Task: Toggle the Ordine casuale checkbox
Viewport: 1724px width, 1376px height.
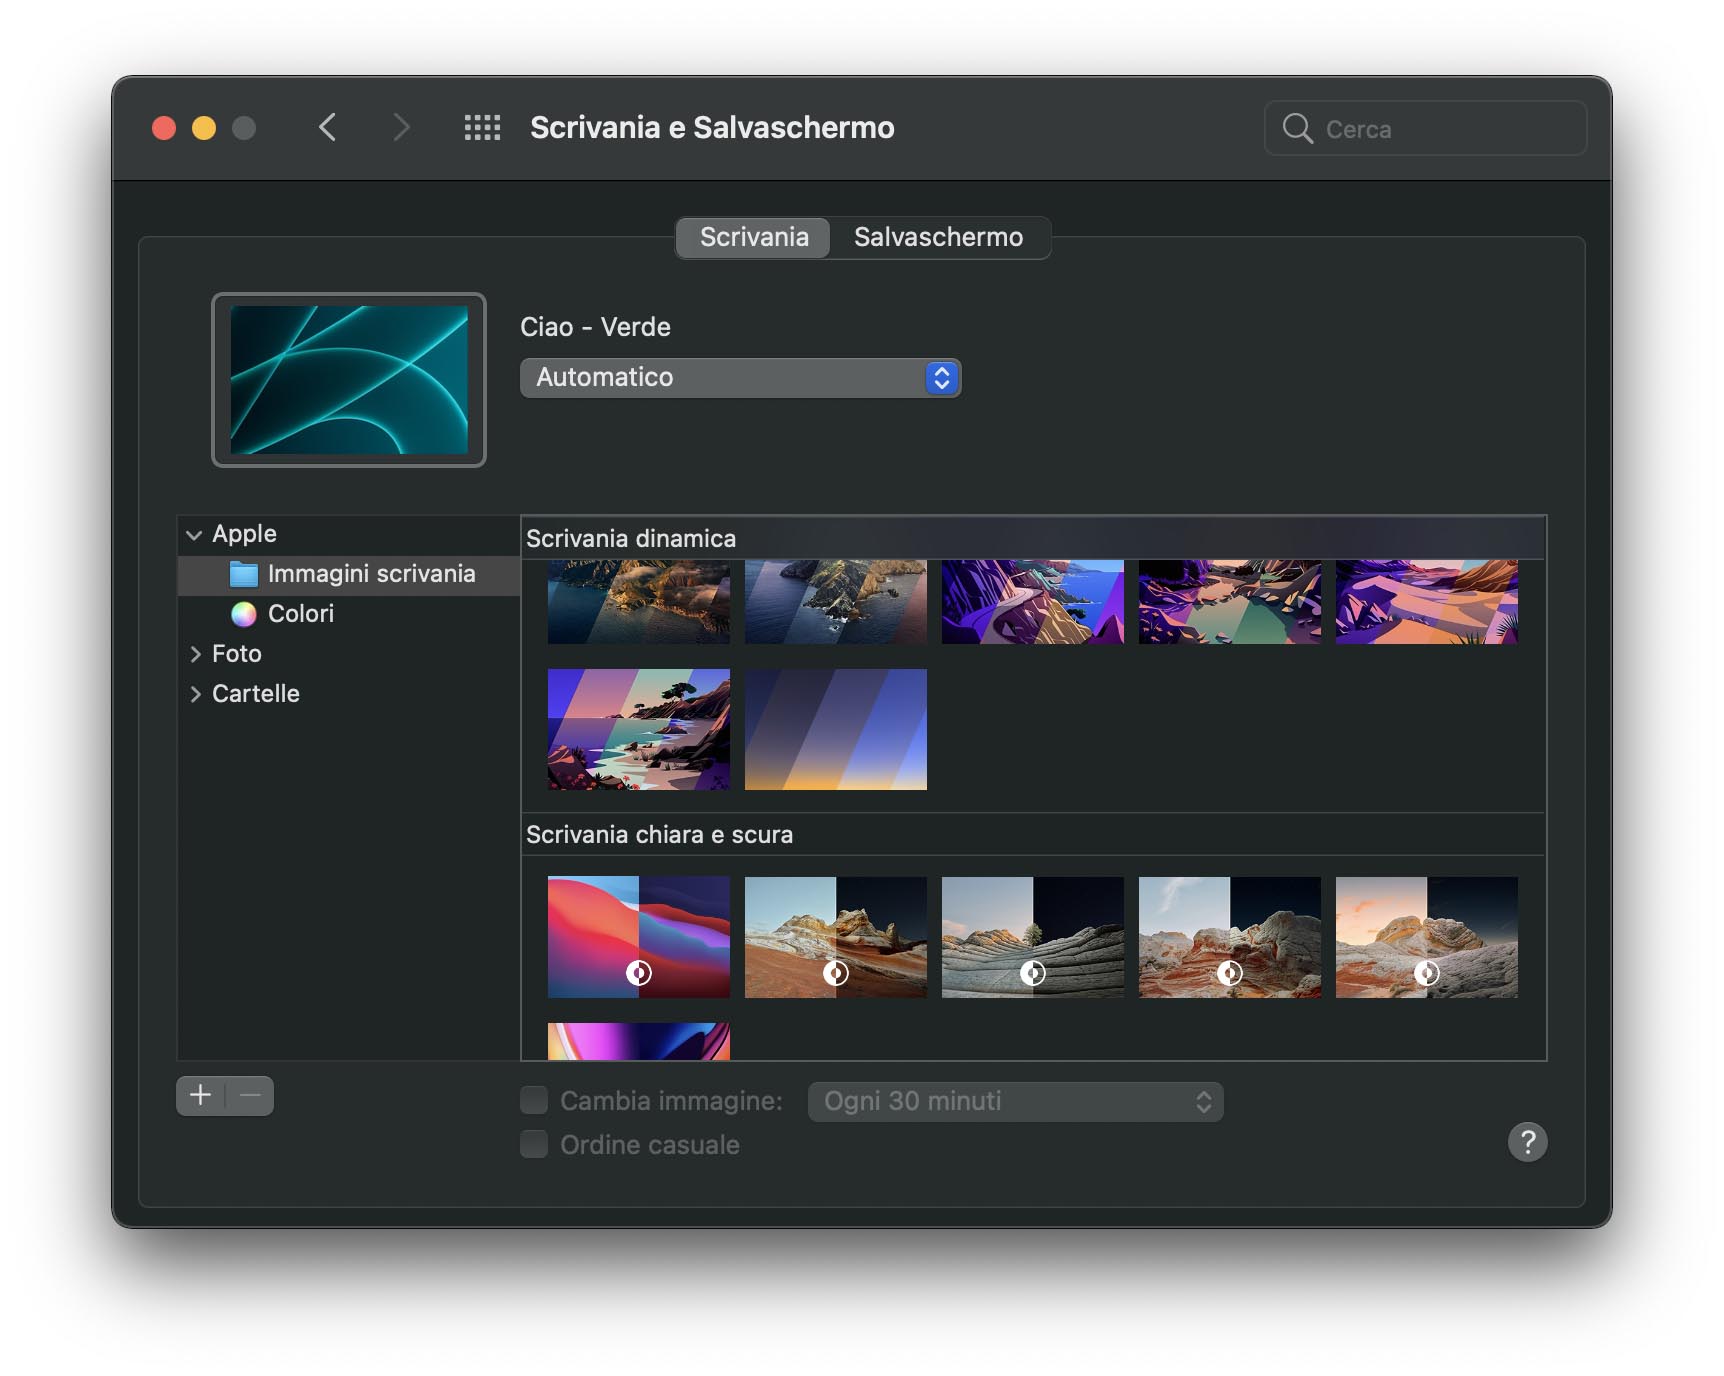Action: (534, 1145)
